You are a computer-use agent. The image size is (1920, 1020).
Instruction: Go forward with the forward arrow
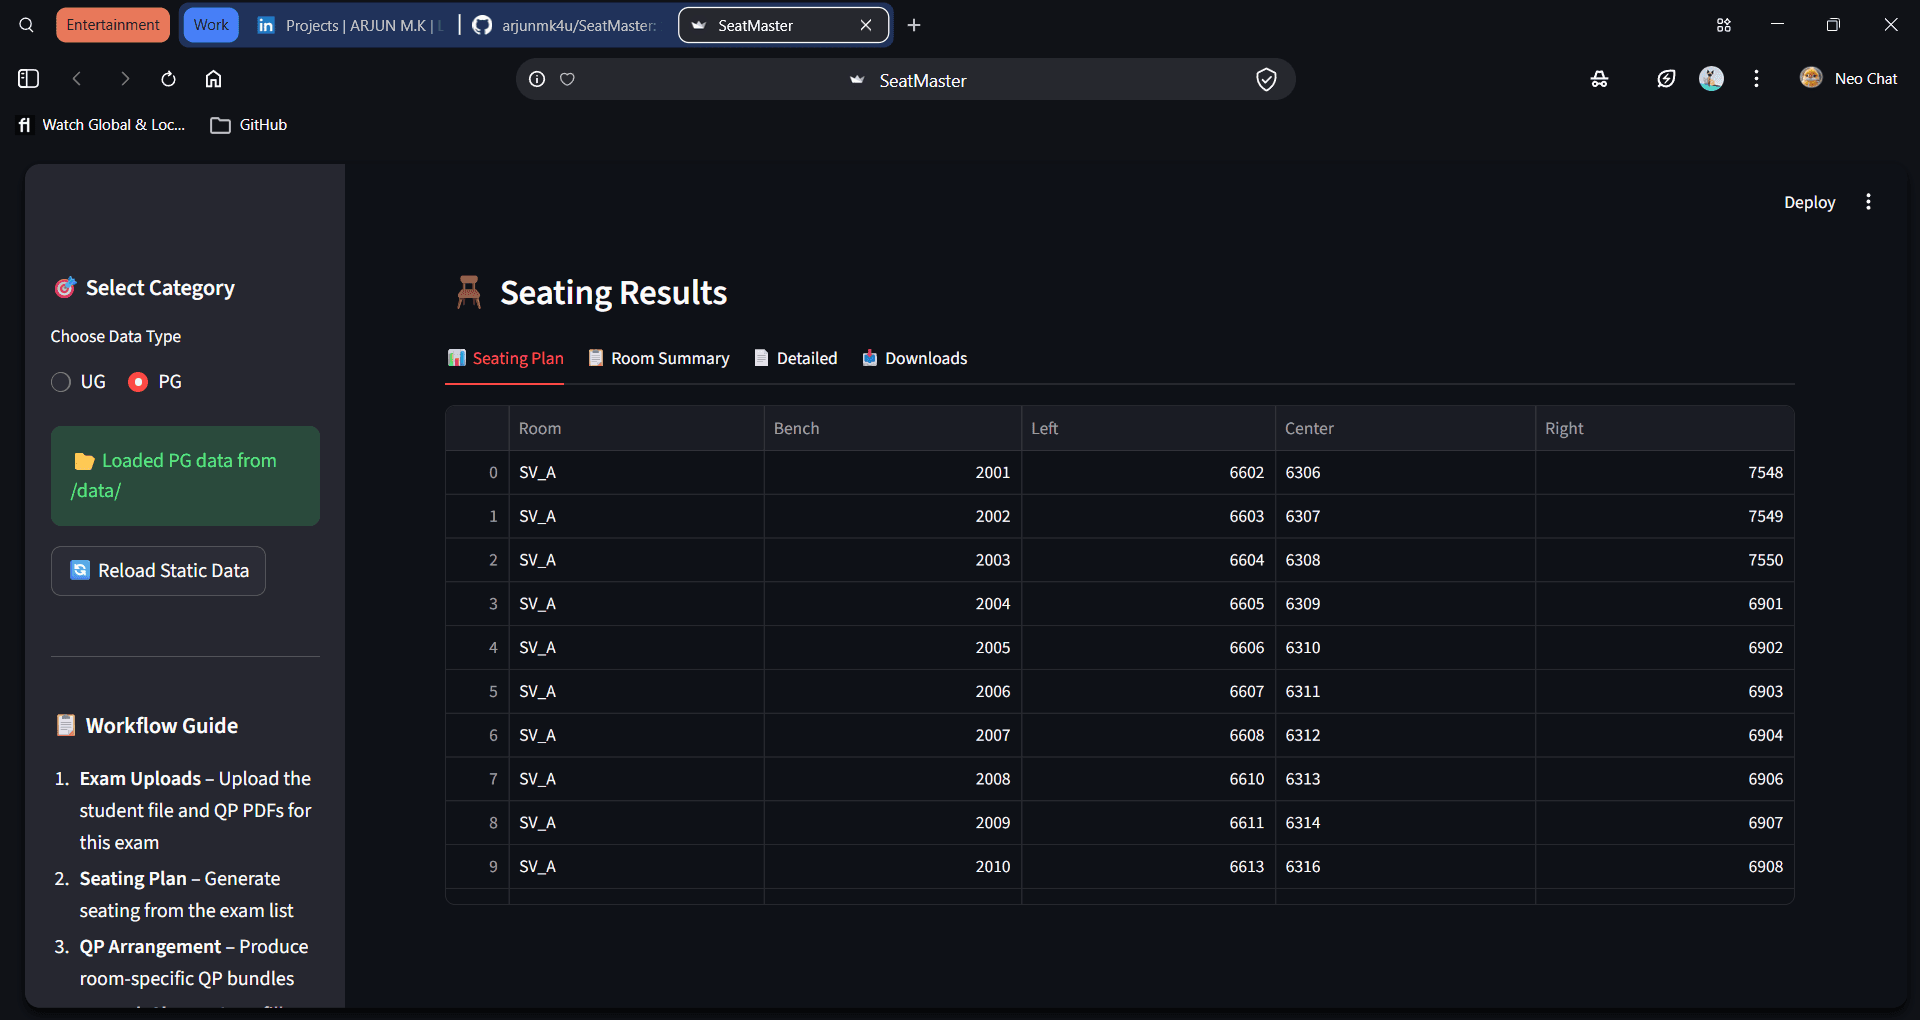124,79
